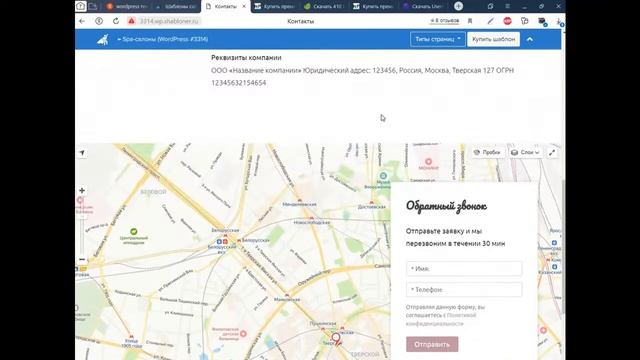Open the Yandex account icon beside back arrow
640x360 pixels.
pos(99,21)
